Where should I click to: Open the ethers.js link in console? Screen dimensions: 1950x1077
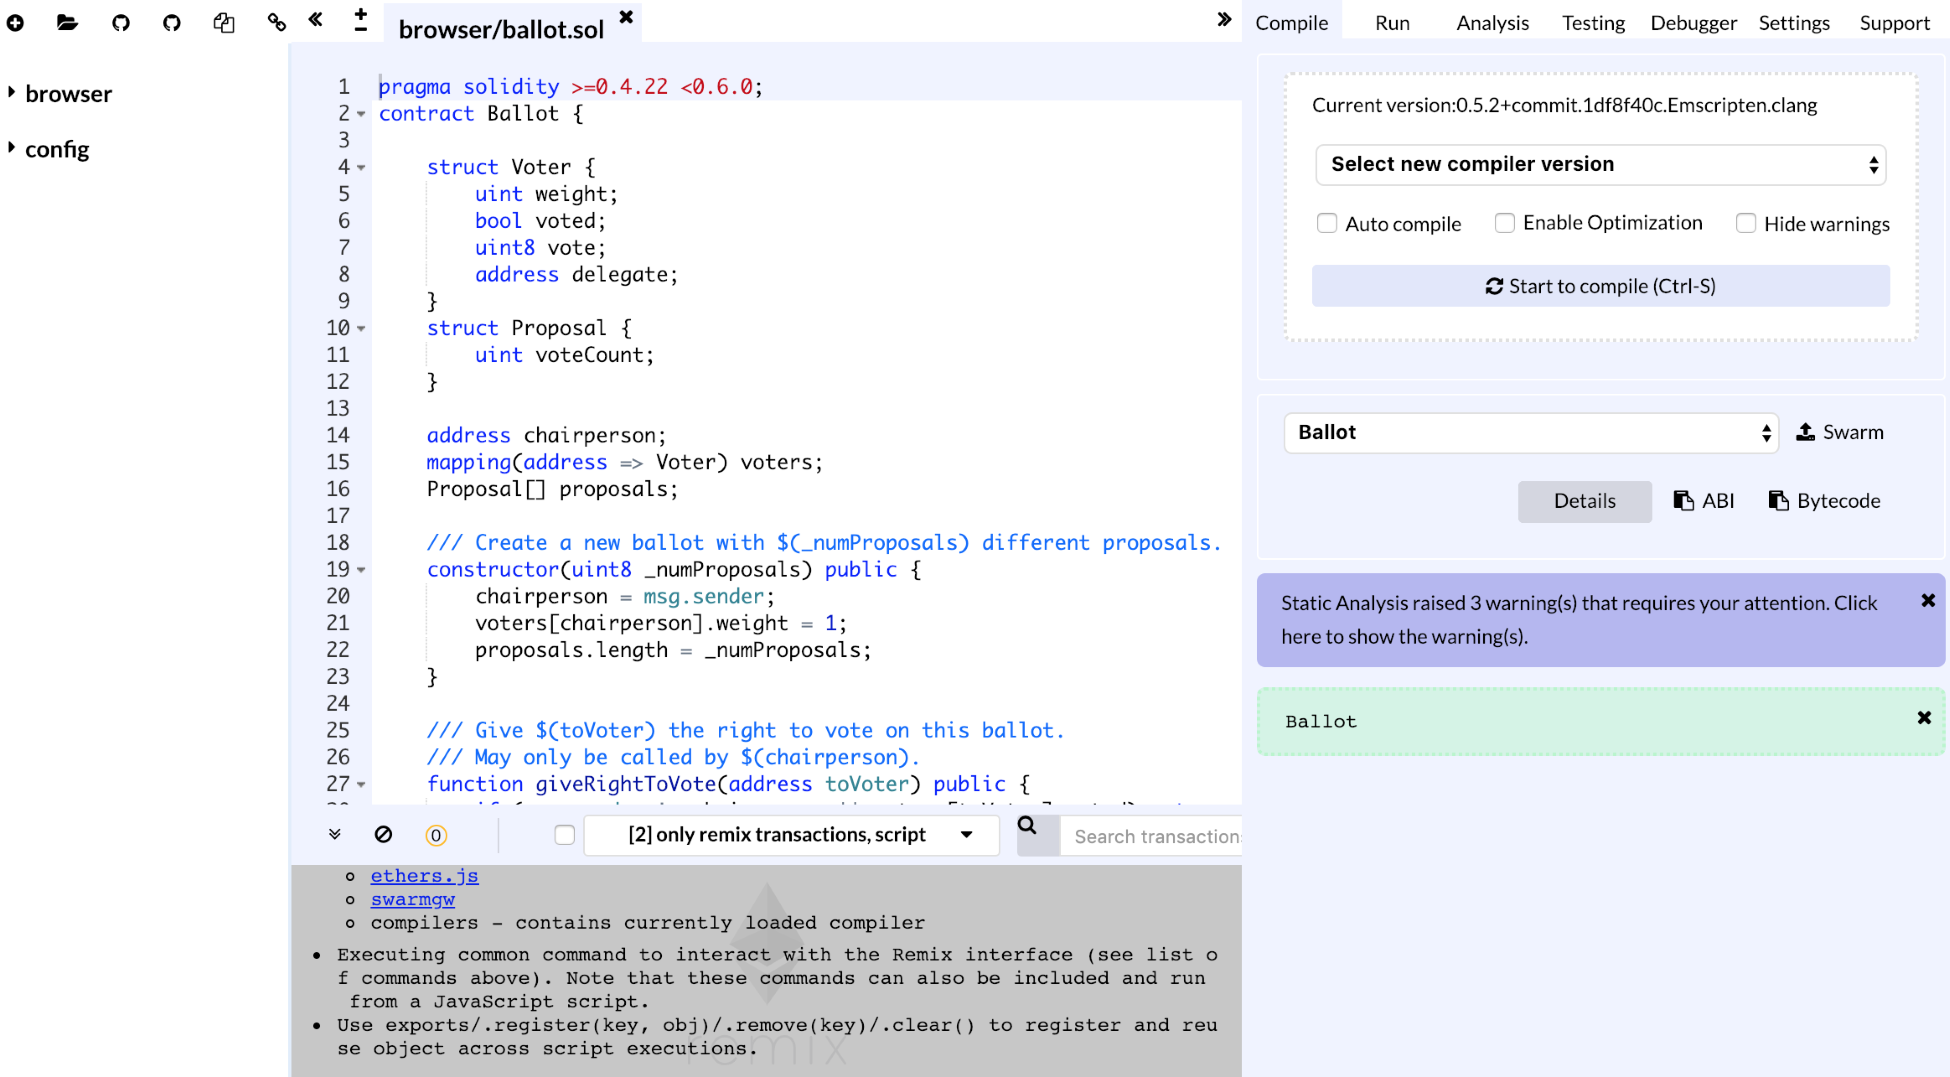coord(424,876)
